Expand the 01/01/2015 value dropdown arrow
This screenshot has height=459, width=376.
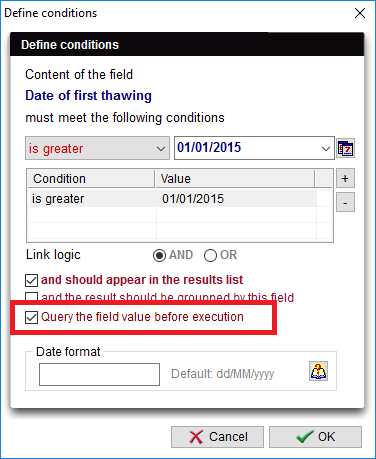tap(326, 148)
